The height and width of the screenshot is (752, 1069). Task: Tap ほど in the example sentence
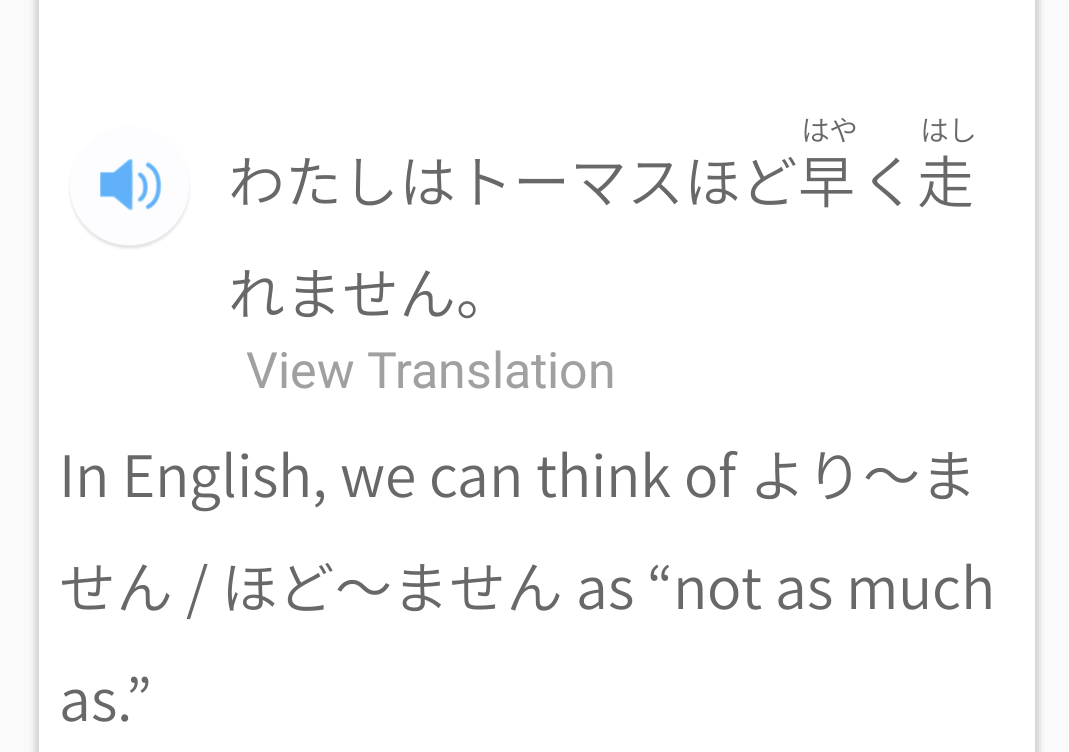pos(742,184)
